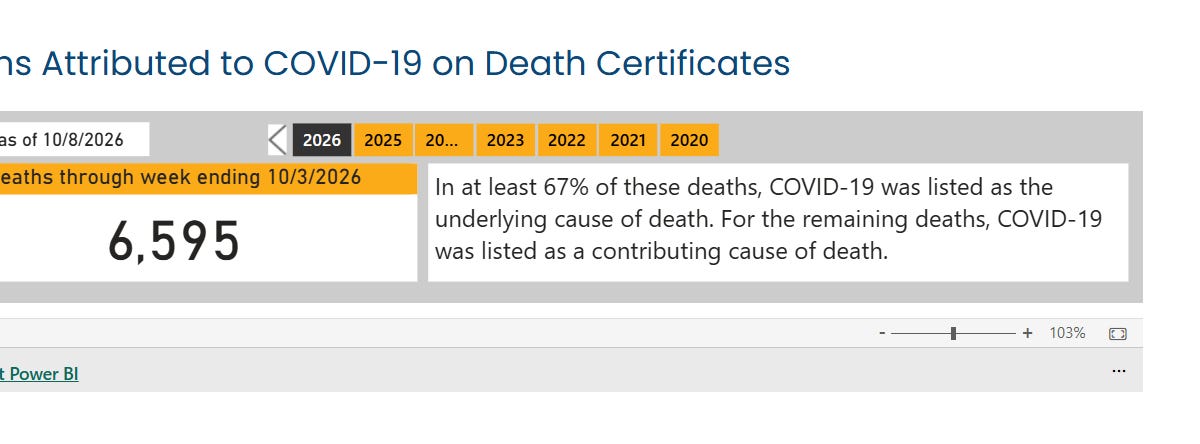This screenshot has width=1200, height=444.
Task: Click the COVID-19 Death Certificates page title
Action: [395, 64]
